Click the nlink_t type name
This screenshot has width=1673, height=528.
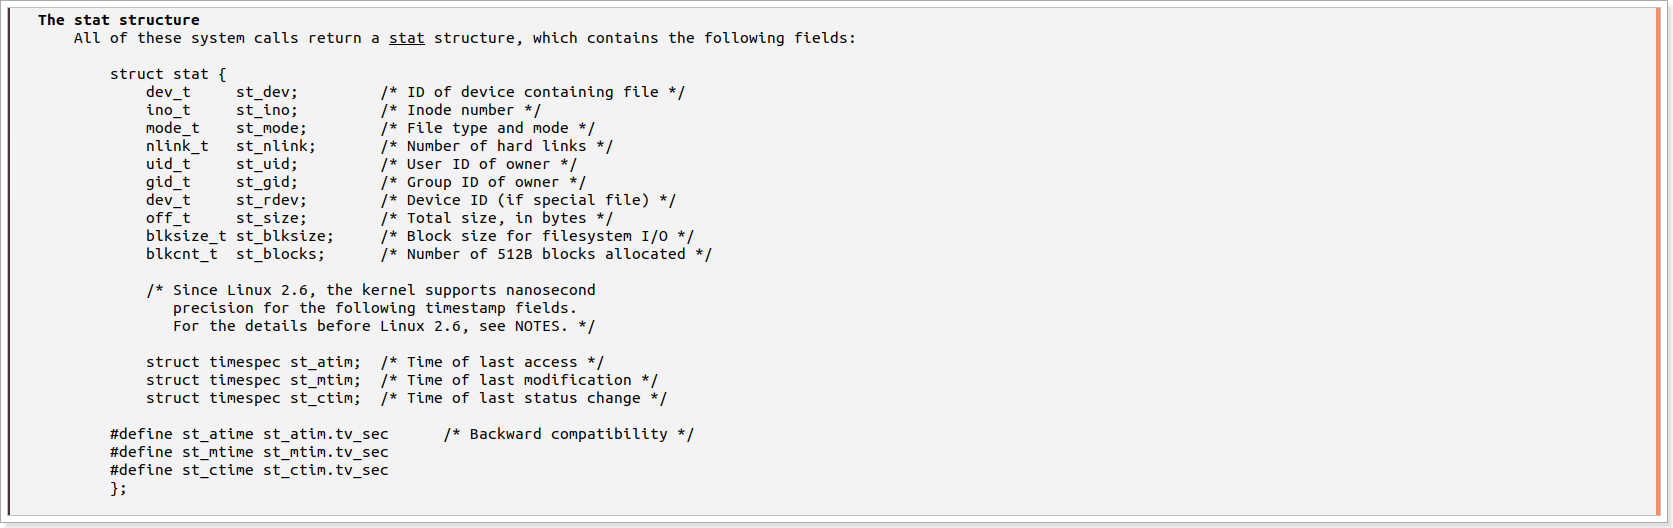pyautogui.click(x=177, y=146)
